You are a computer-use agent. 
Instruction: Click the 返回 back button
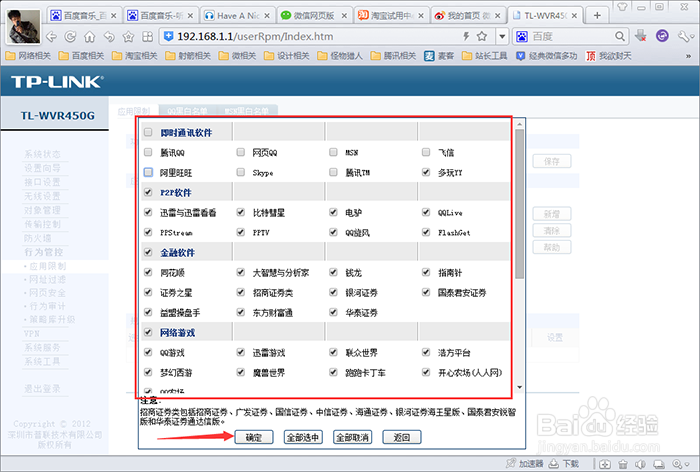click(402, 437)
